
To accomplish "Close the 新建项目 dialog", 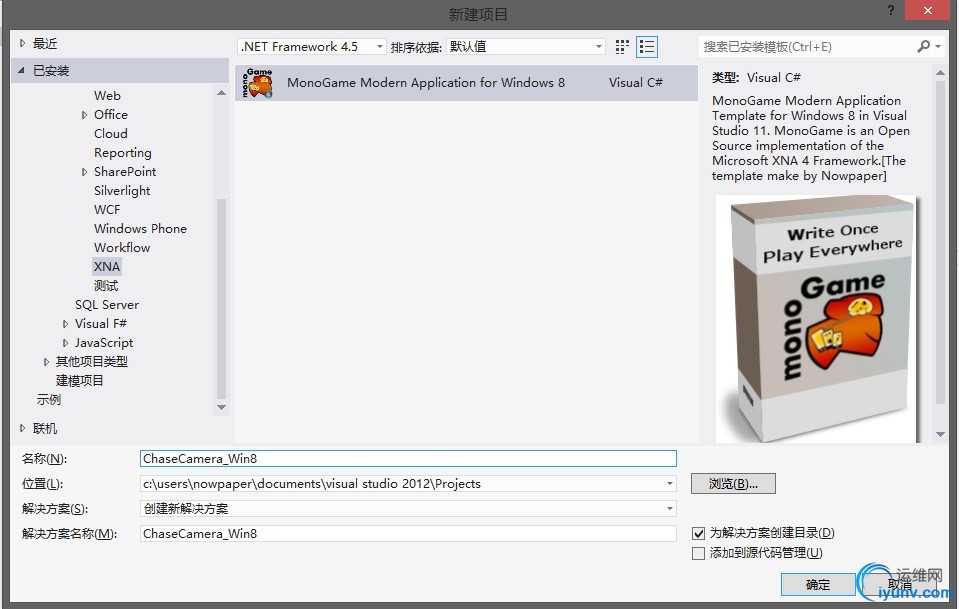I will (x=928, y=10).
